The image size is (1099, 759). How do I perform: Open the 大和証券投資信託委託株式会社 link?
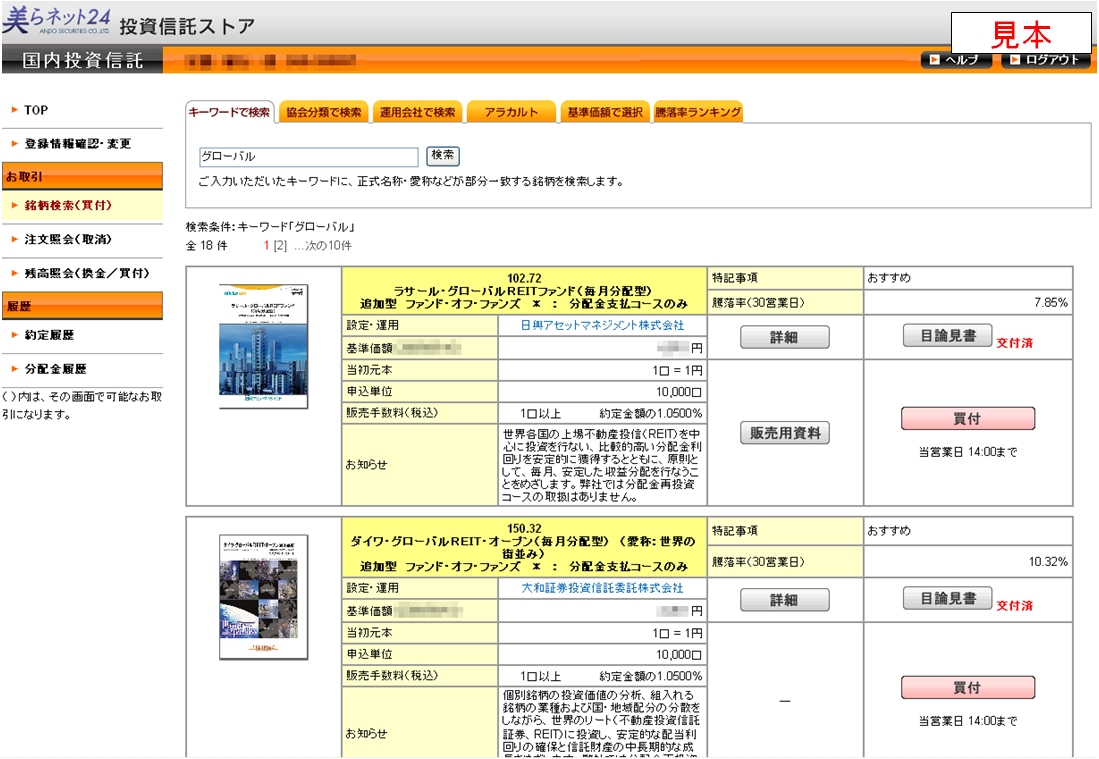[x=602, y=588]
